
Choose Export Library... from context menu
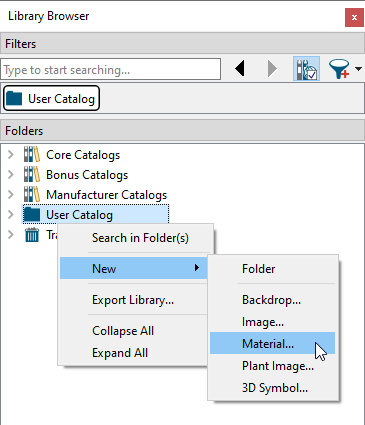[x=133, y=300]
